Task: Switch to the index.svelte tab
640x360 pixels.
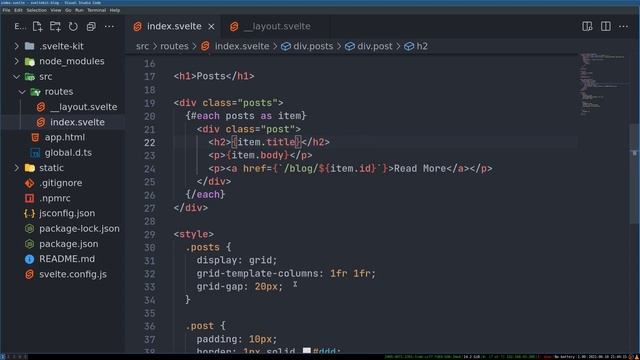Action: 174,27
